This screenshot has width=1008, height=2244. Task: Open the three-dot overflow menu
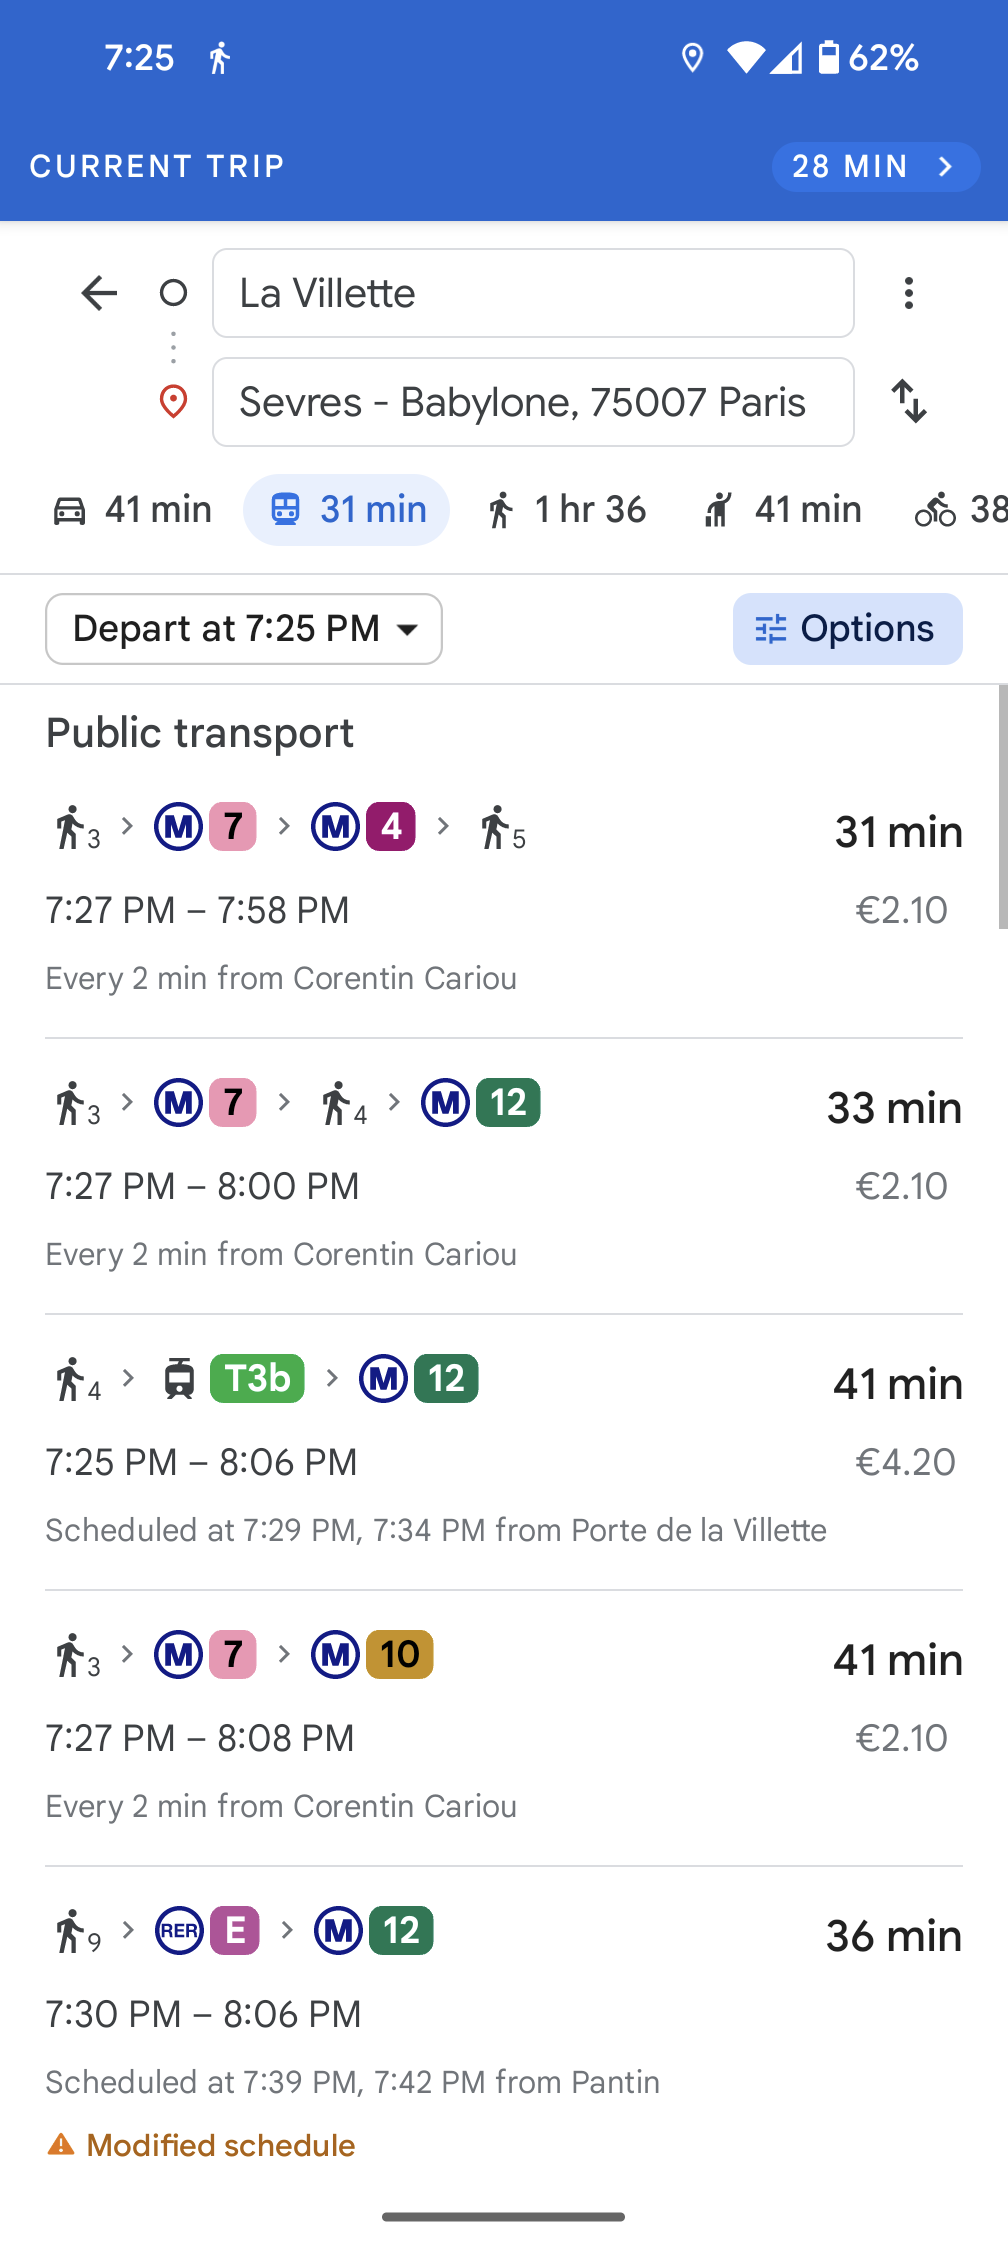(x=908, y=293)
